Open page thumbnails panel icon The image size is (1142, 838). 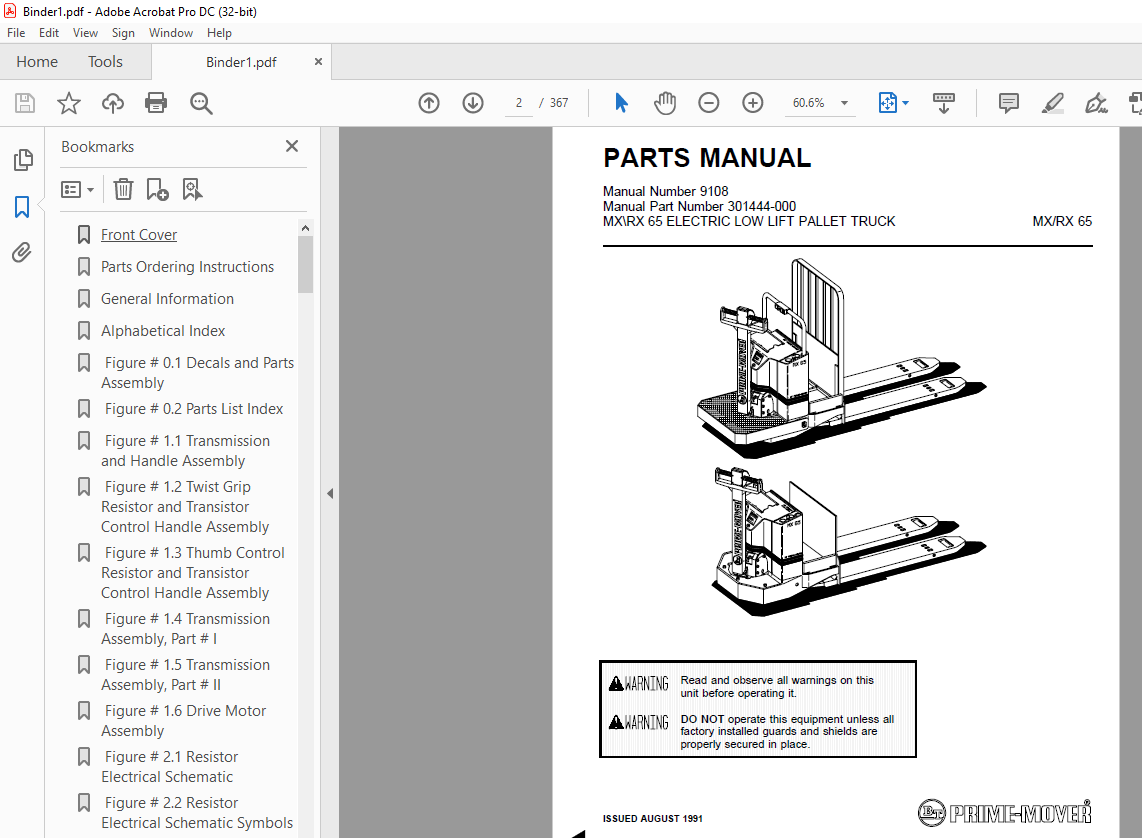click(x=23, y=159)
